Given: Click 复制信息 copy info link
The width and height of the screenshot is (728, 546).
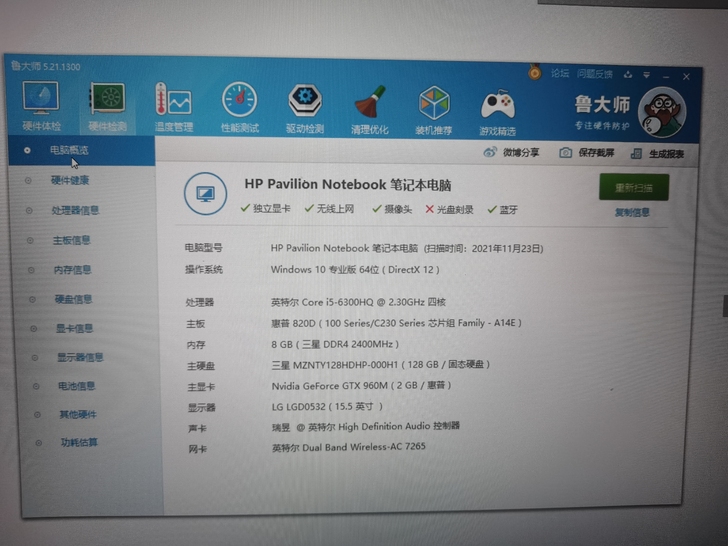Looking at the screenshot, I should pyautogui.click(x=632, y=213).
